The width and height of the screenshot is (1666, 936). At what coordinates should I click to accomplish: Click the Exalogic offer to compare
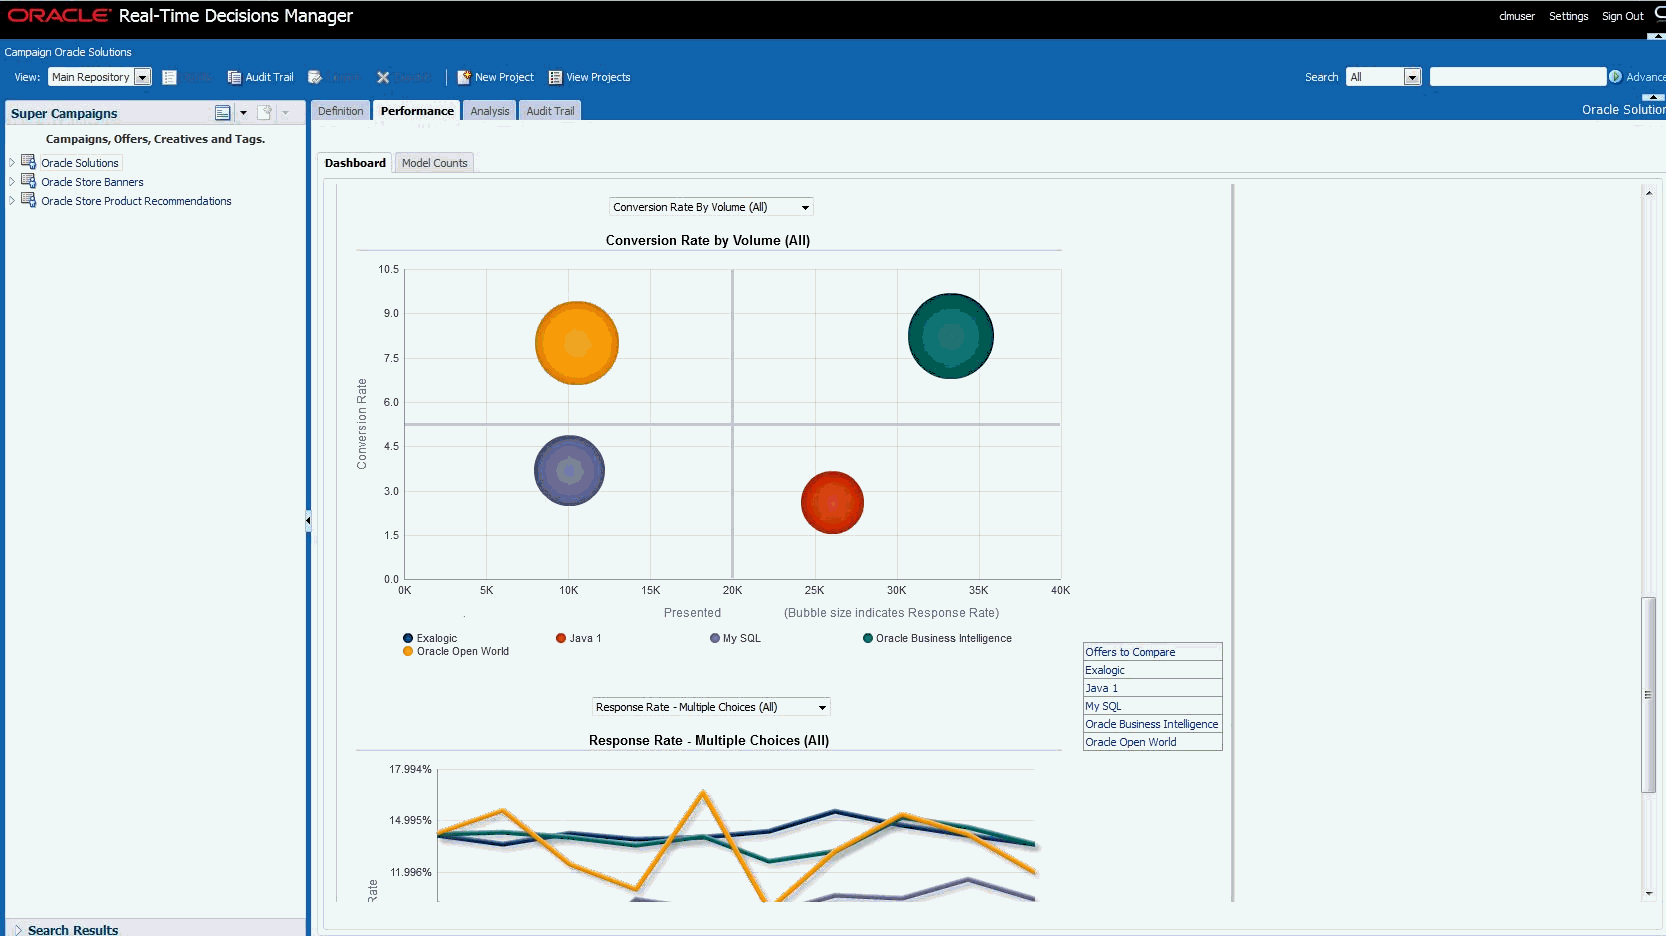[x=1105, y=670]
